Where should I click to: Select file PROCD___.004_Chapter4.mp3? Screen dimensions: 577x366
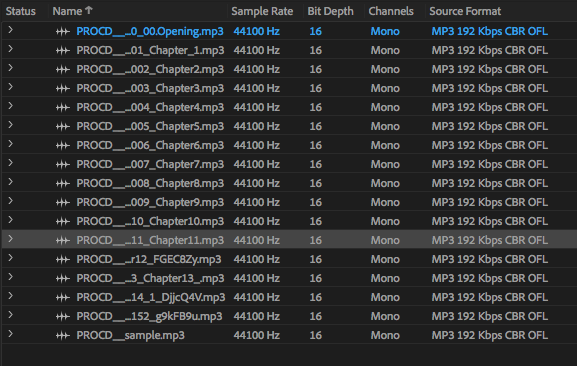[x=150, y=108]
